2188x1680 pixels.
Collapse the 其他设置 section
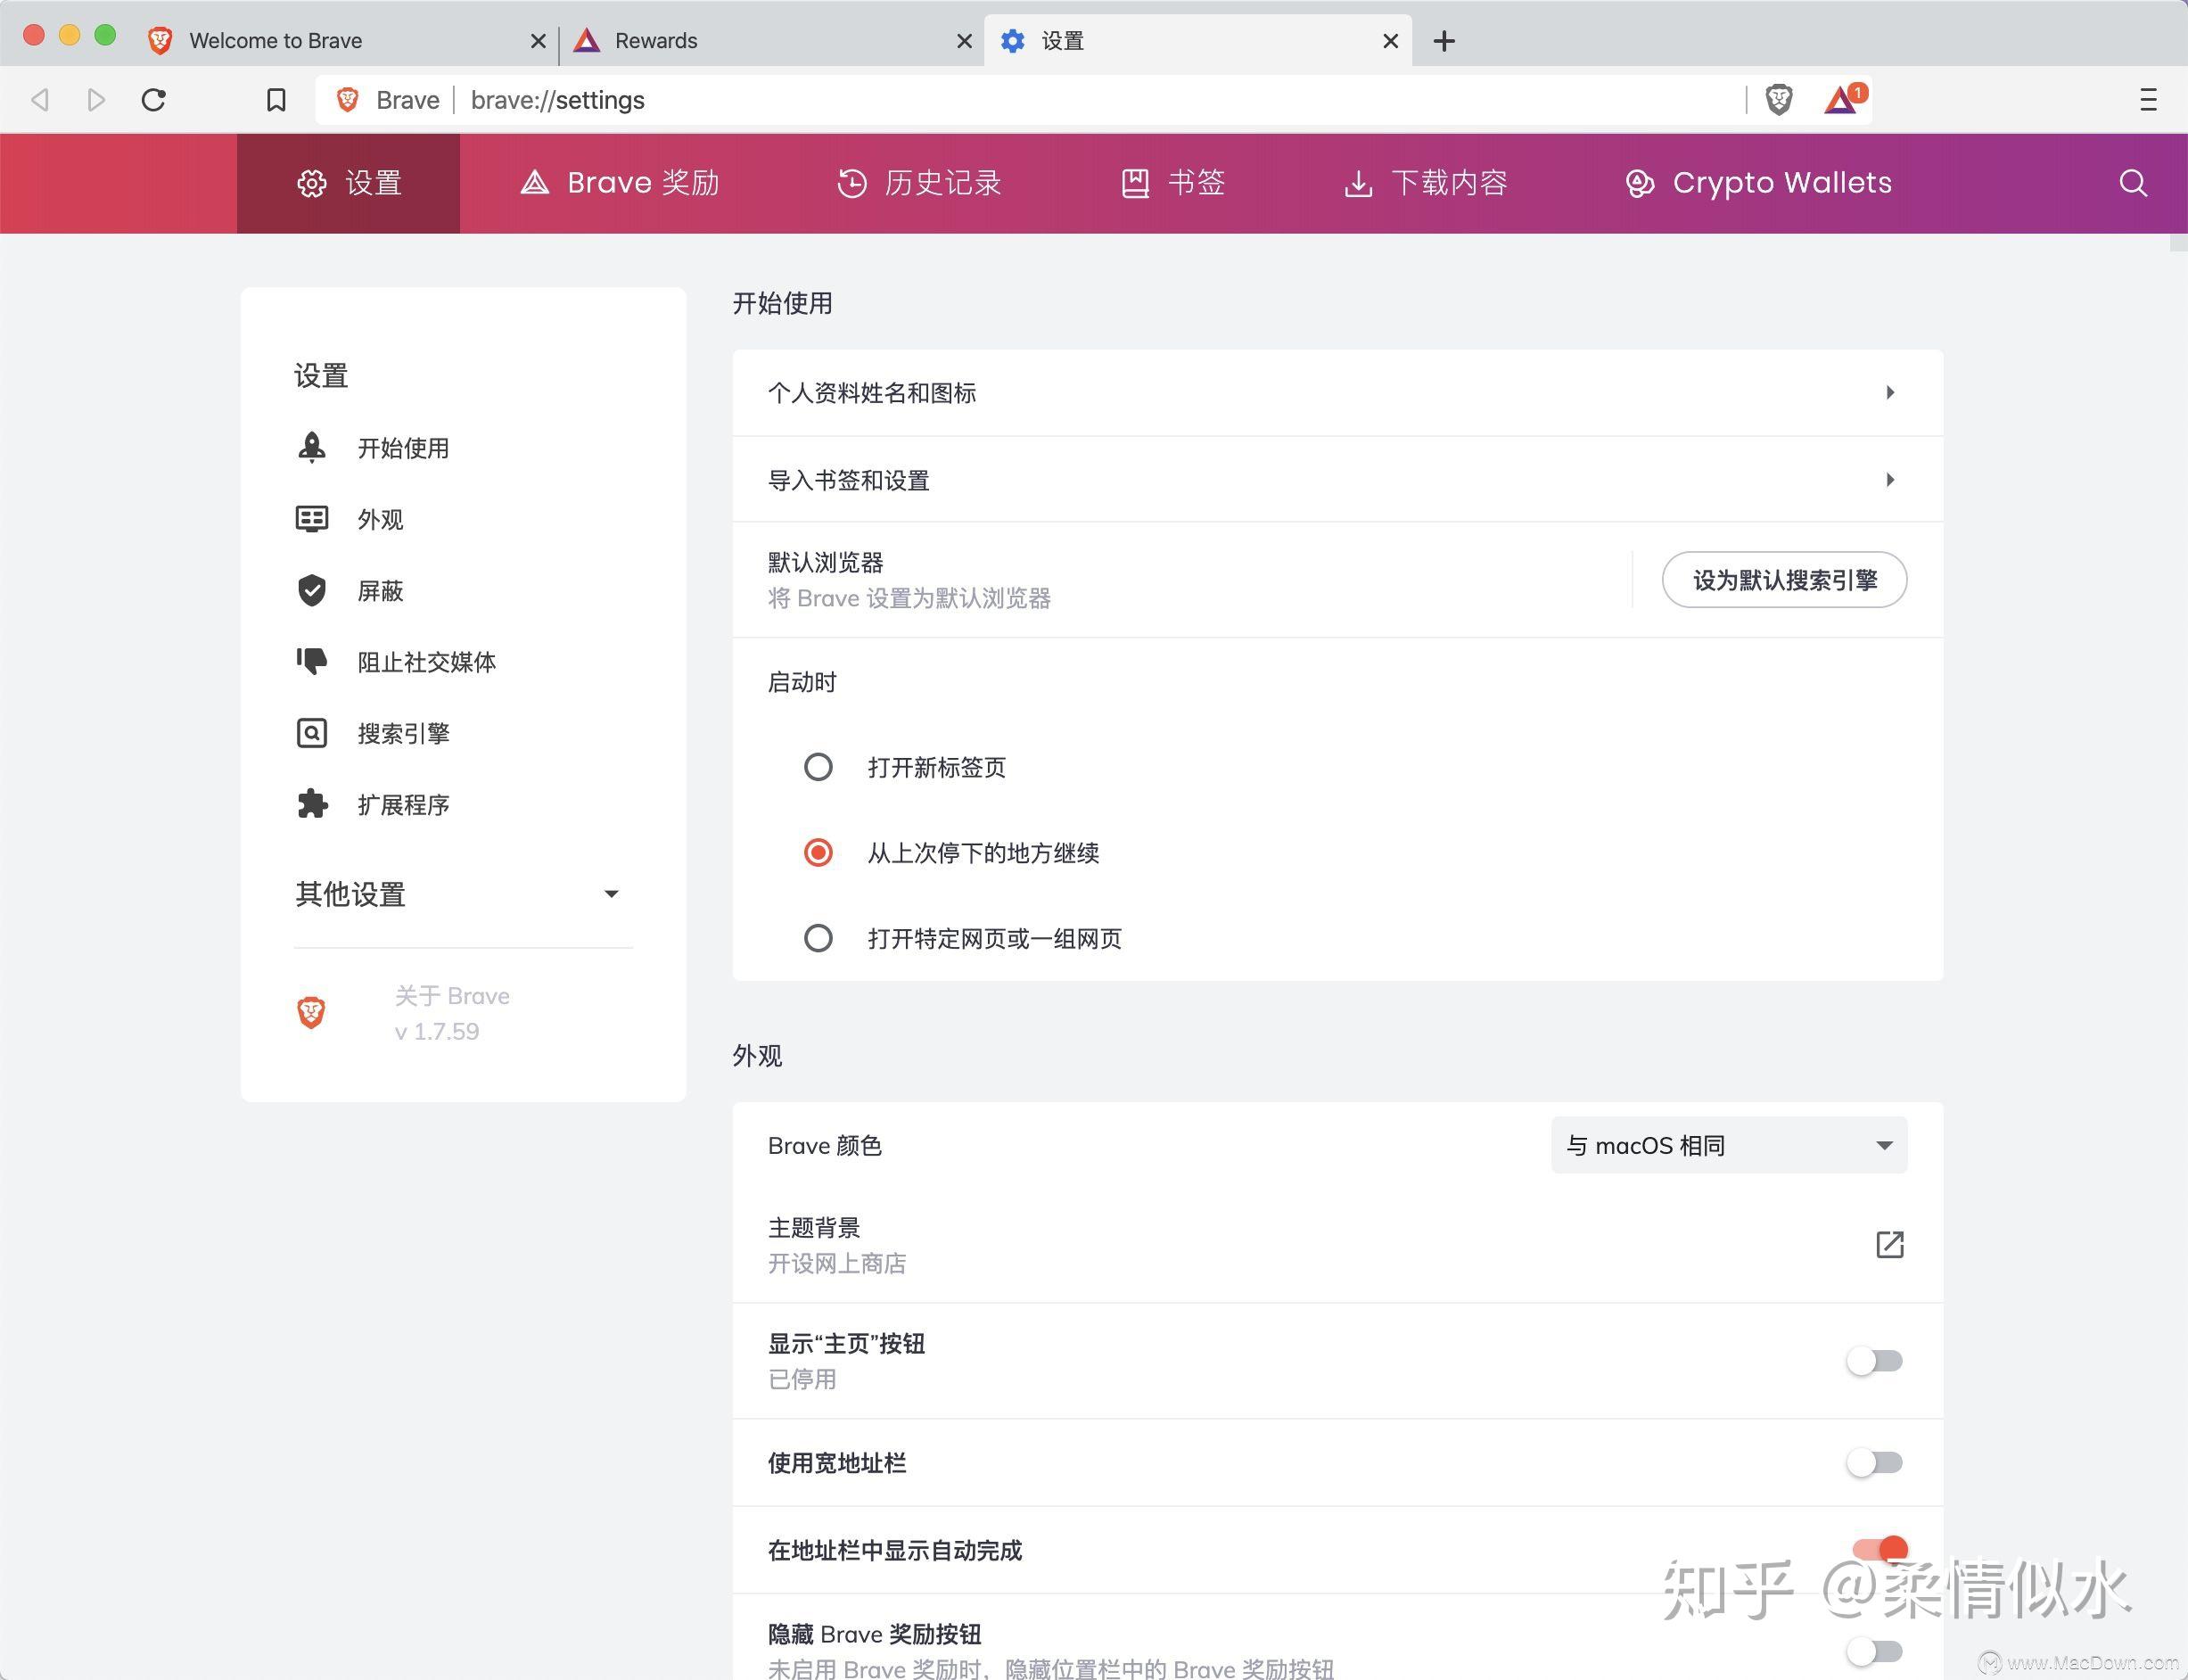click(611, 893)
